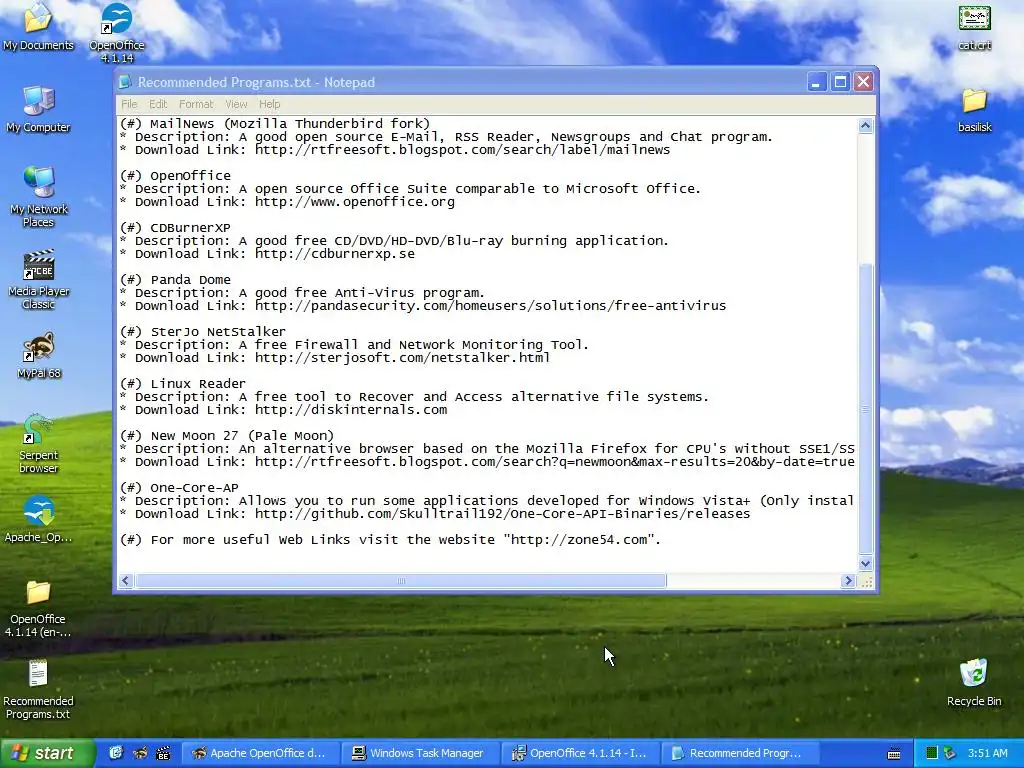Screen dimensions: 1024x768
Task: Open Notepad File menu
Action: point(129,104)
